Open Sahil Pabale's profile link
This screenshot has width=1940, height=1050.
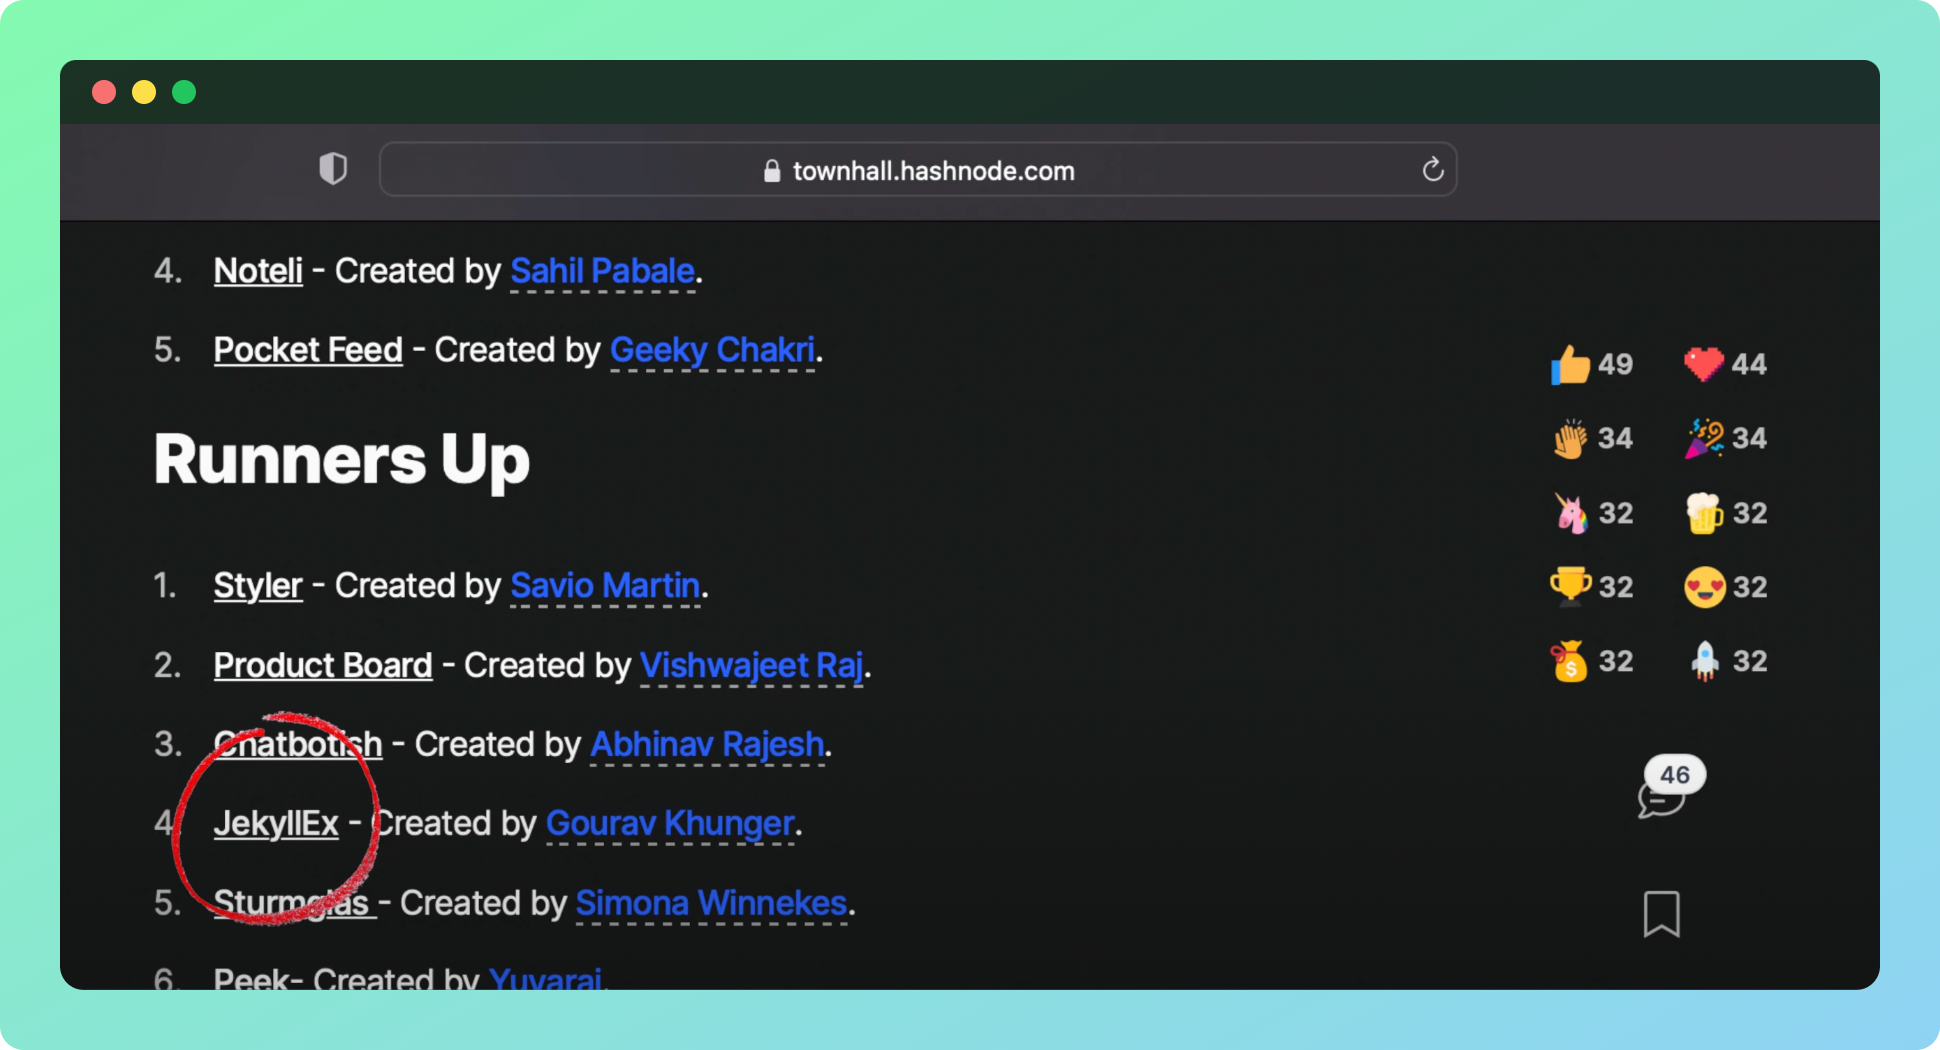(603, 271)
